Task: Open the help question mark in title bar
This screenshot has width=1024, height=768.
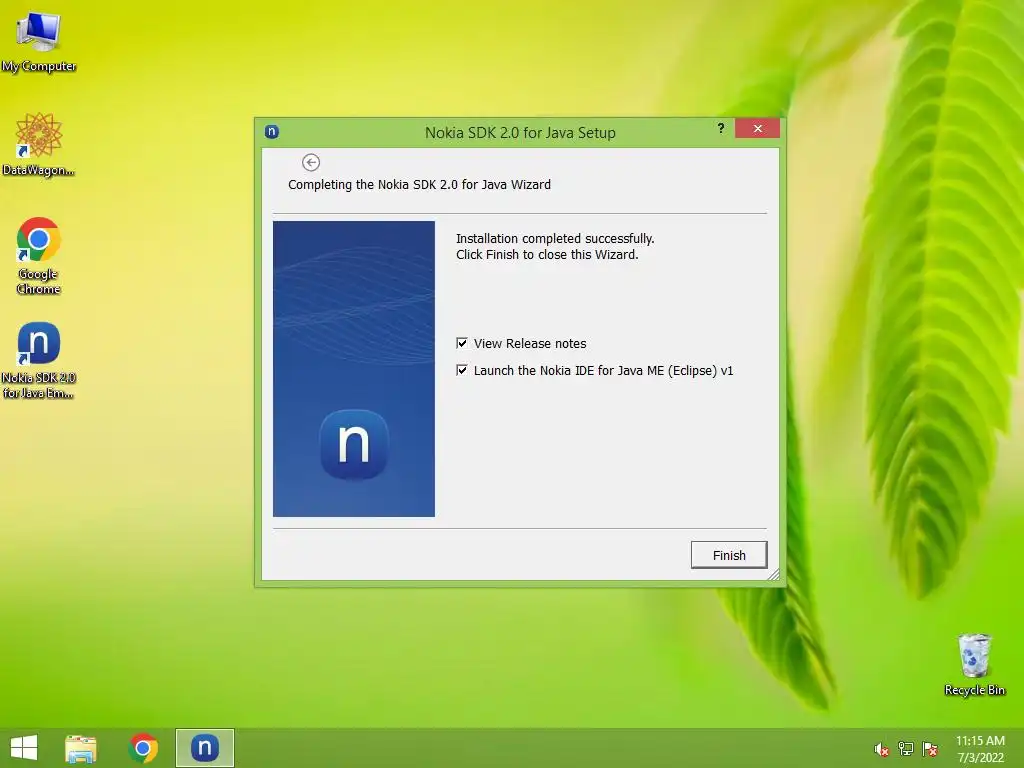Action: pyautogui.click(x=721, y=128)
